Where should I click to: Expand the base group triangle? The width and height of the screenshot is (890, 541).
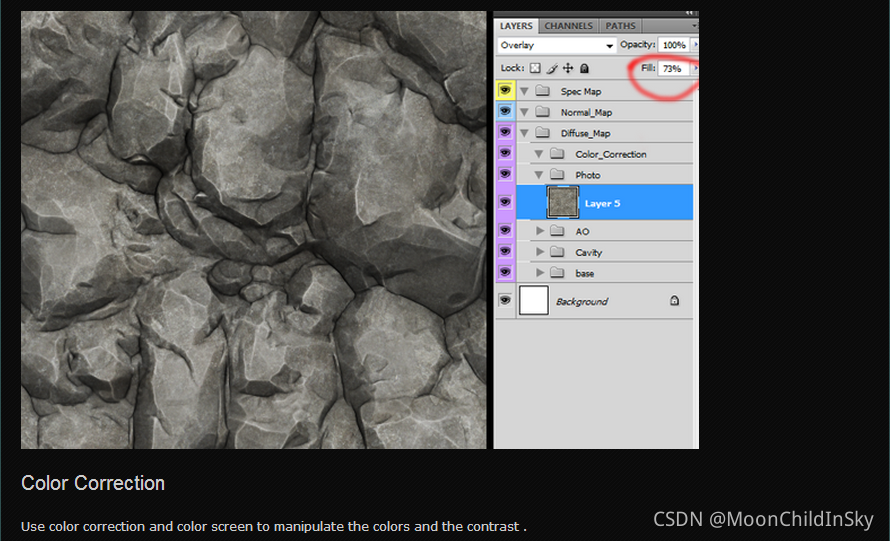tap(540, 272)
